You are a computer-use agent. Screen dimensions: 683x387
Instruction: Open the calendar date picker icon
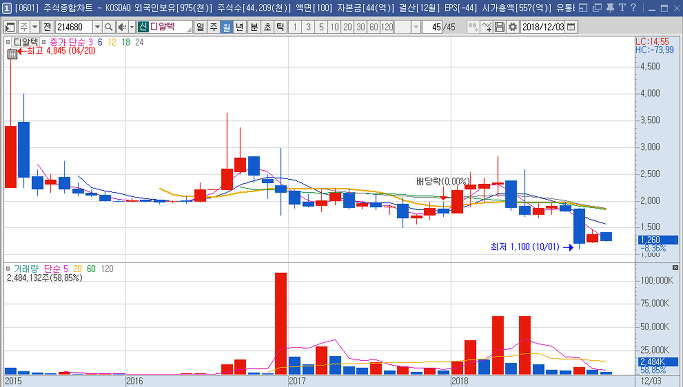[x=571, y=27]
